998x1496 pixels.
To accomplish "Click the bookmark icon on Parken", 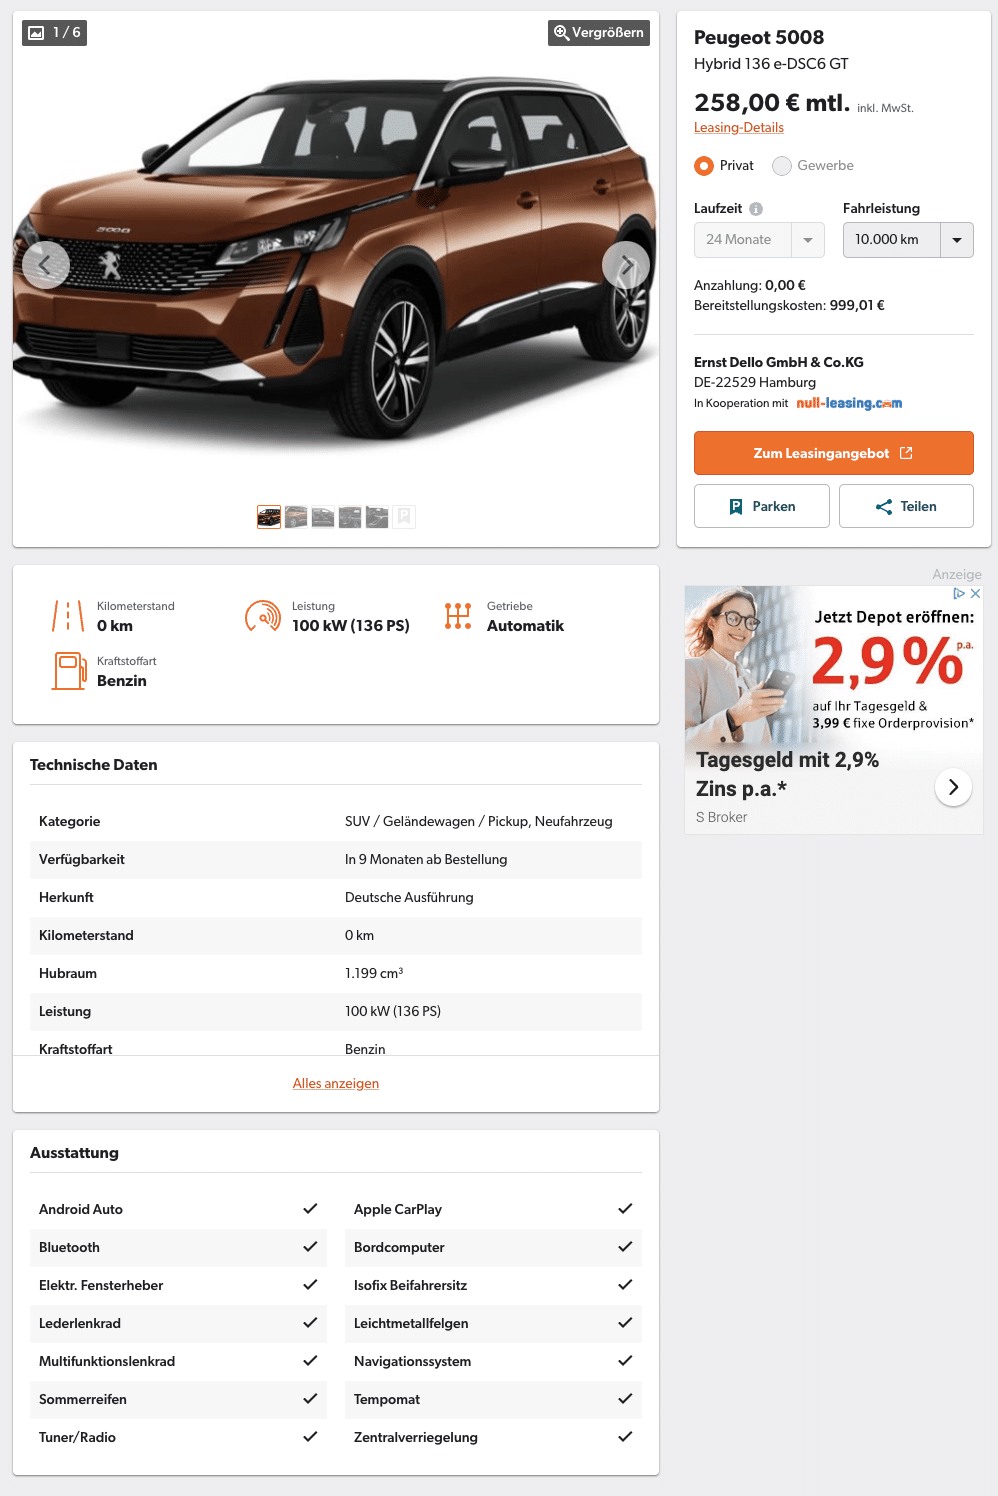I will pos(736,507).
